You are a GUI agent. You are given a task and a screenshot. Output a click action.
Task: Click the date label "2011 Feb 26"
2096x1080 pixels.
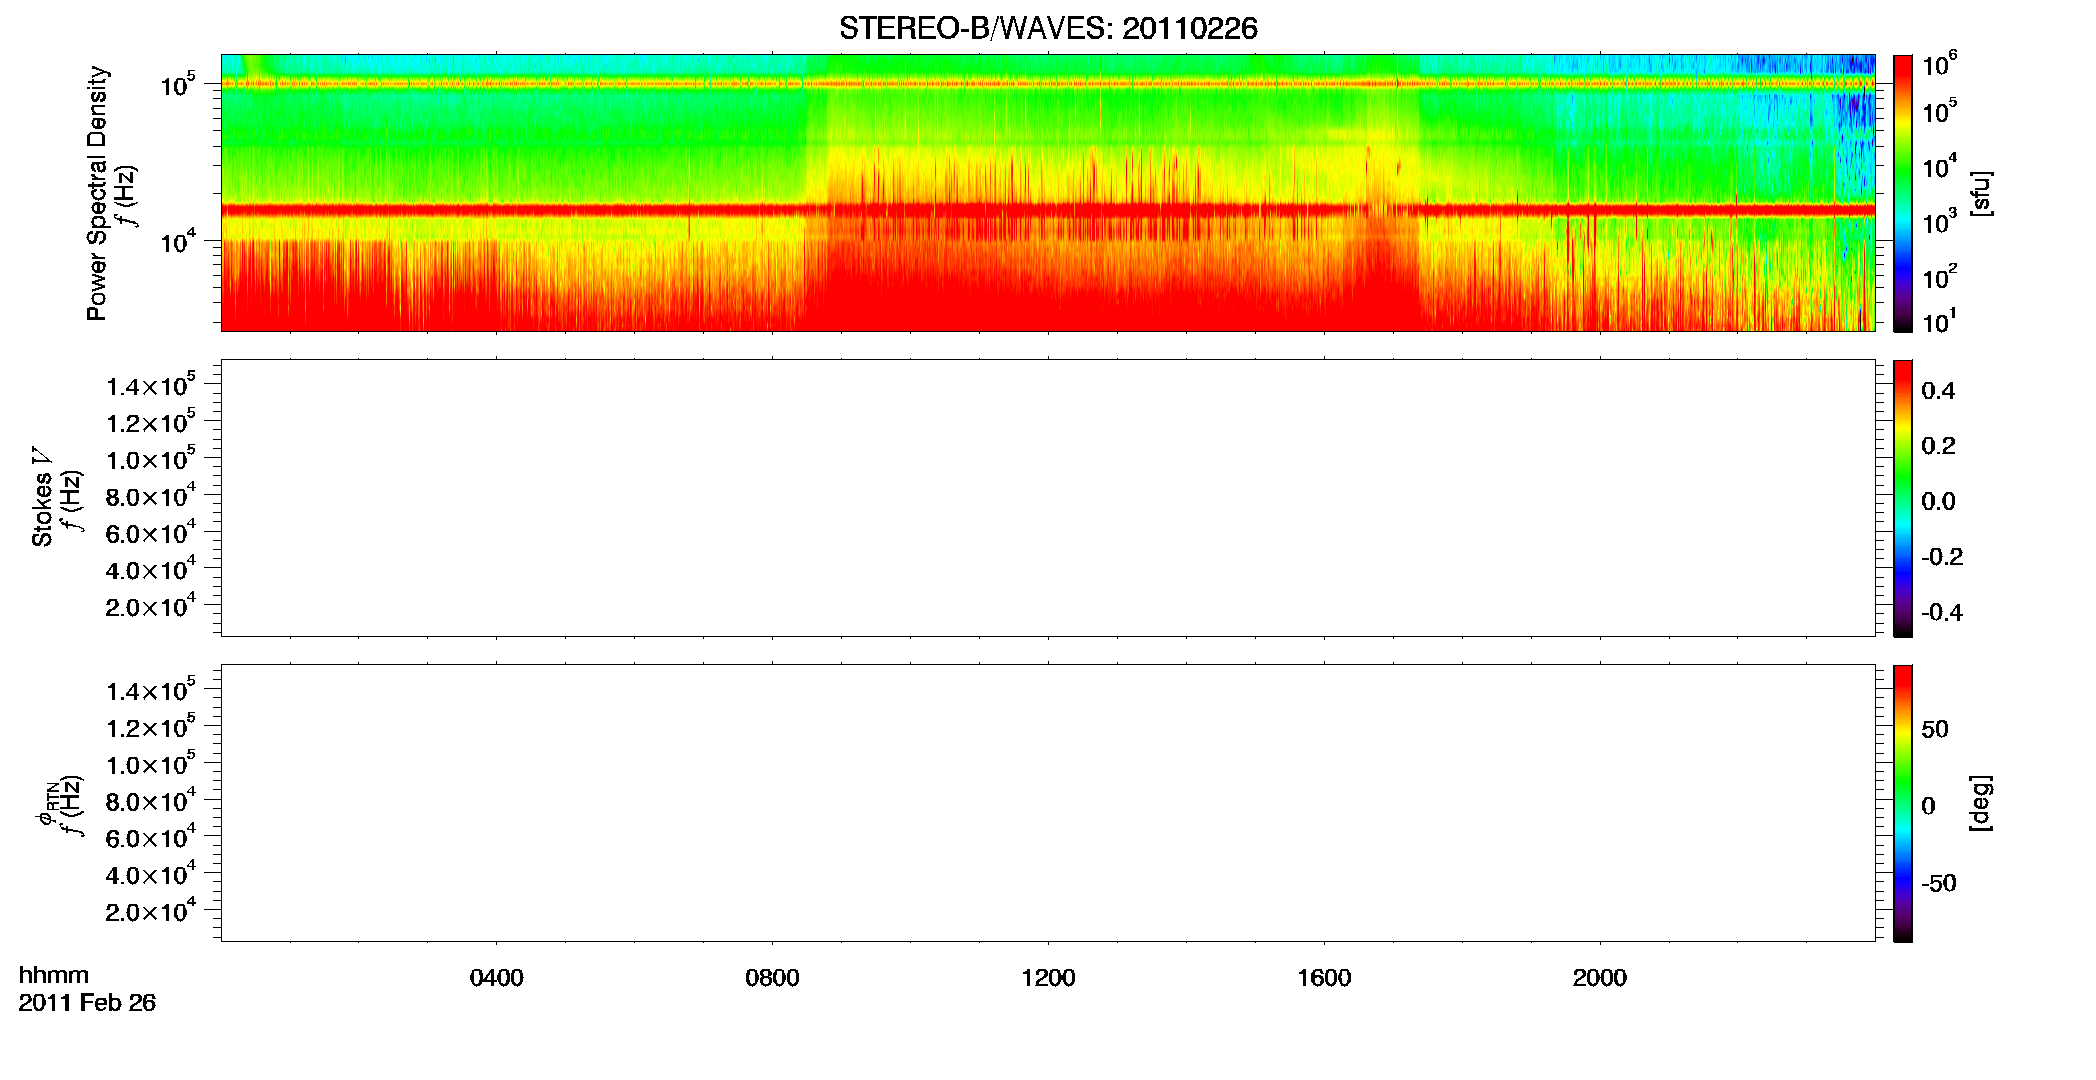(x=87, y=1003)
